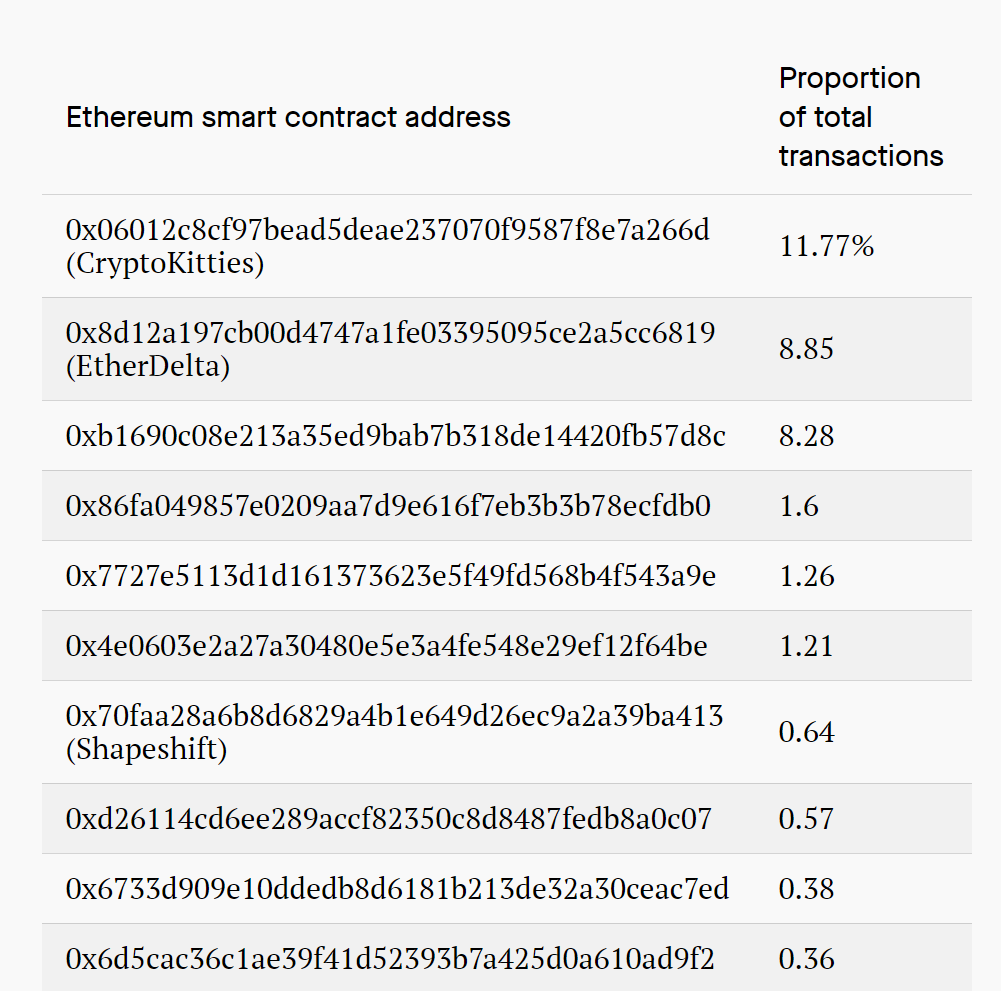This screenshot has width=1001, height=991.
Task: Select address starting with 0x6d5cac36c1ae
Action: pyautogui.click(x=389, y=959)
